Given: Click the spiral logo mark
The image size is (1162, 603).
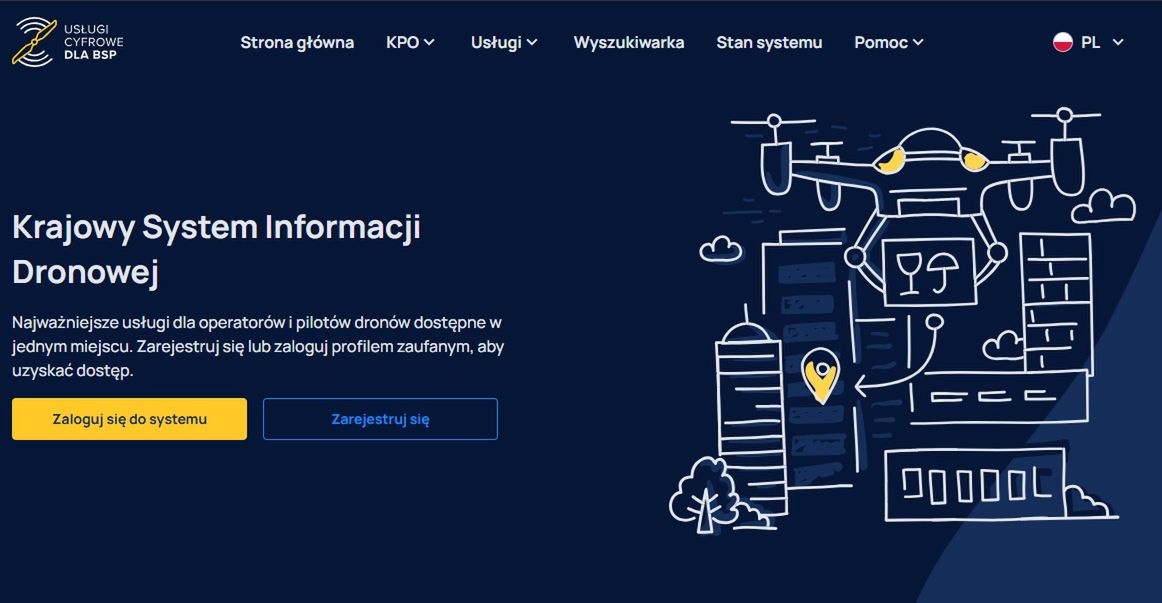Looking at the screenshot, I should 33,40.
